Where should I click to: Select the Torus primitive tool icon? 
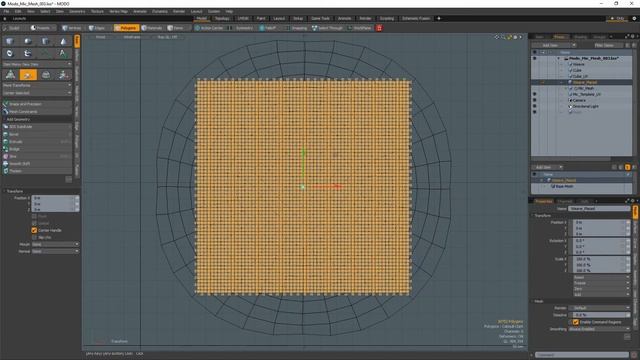10,53
